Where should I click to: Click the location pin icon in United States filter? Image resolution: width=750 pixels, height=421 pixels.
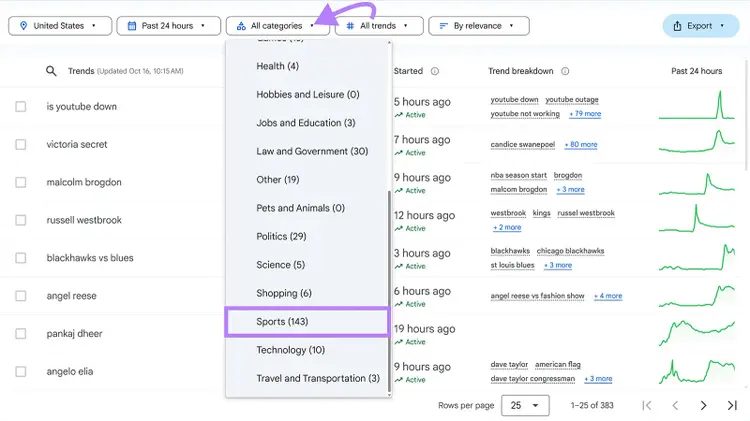point(23,26)
